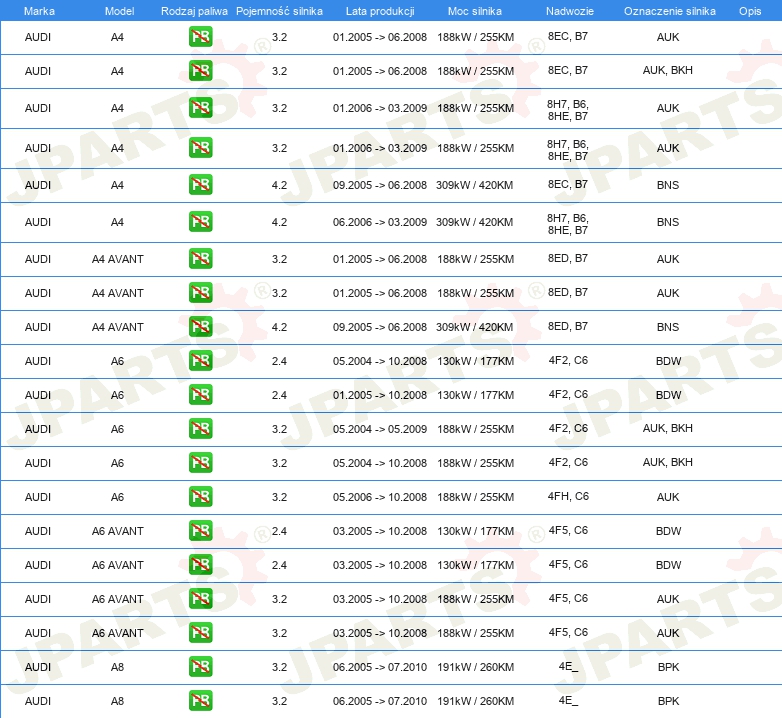Click the Model column header
The width and height of the screenshot is (782, 718).
click(x=118, y=11)
